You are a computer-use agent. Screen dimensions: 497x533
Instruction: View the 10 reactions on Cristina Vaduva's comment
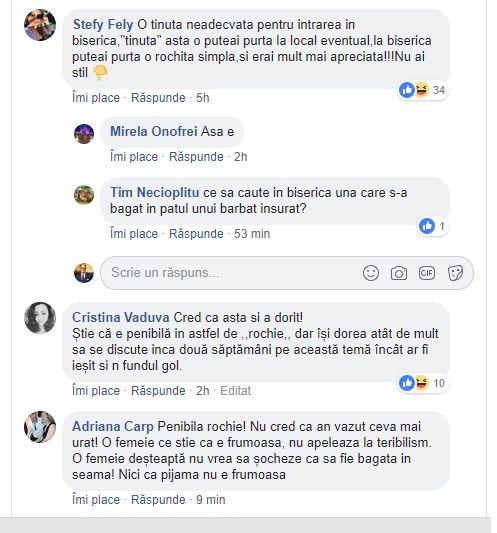[x=423, y=383]
